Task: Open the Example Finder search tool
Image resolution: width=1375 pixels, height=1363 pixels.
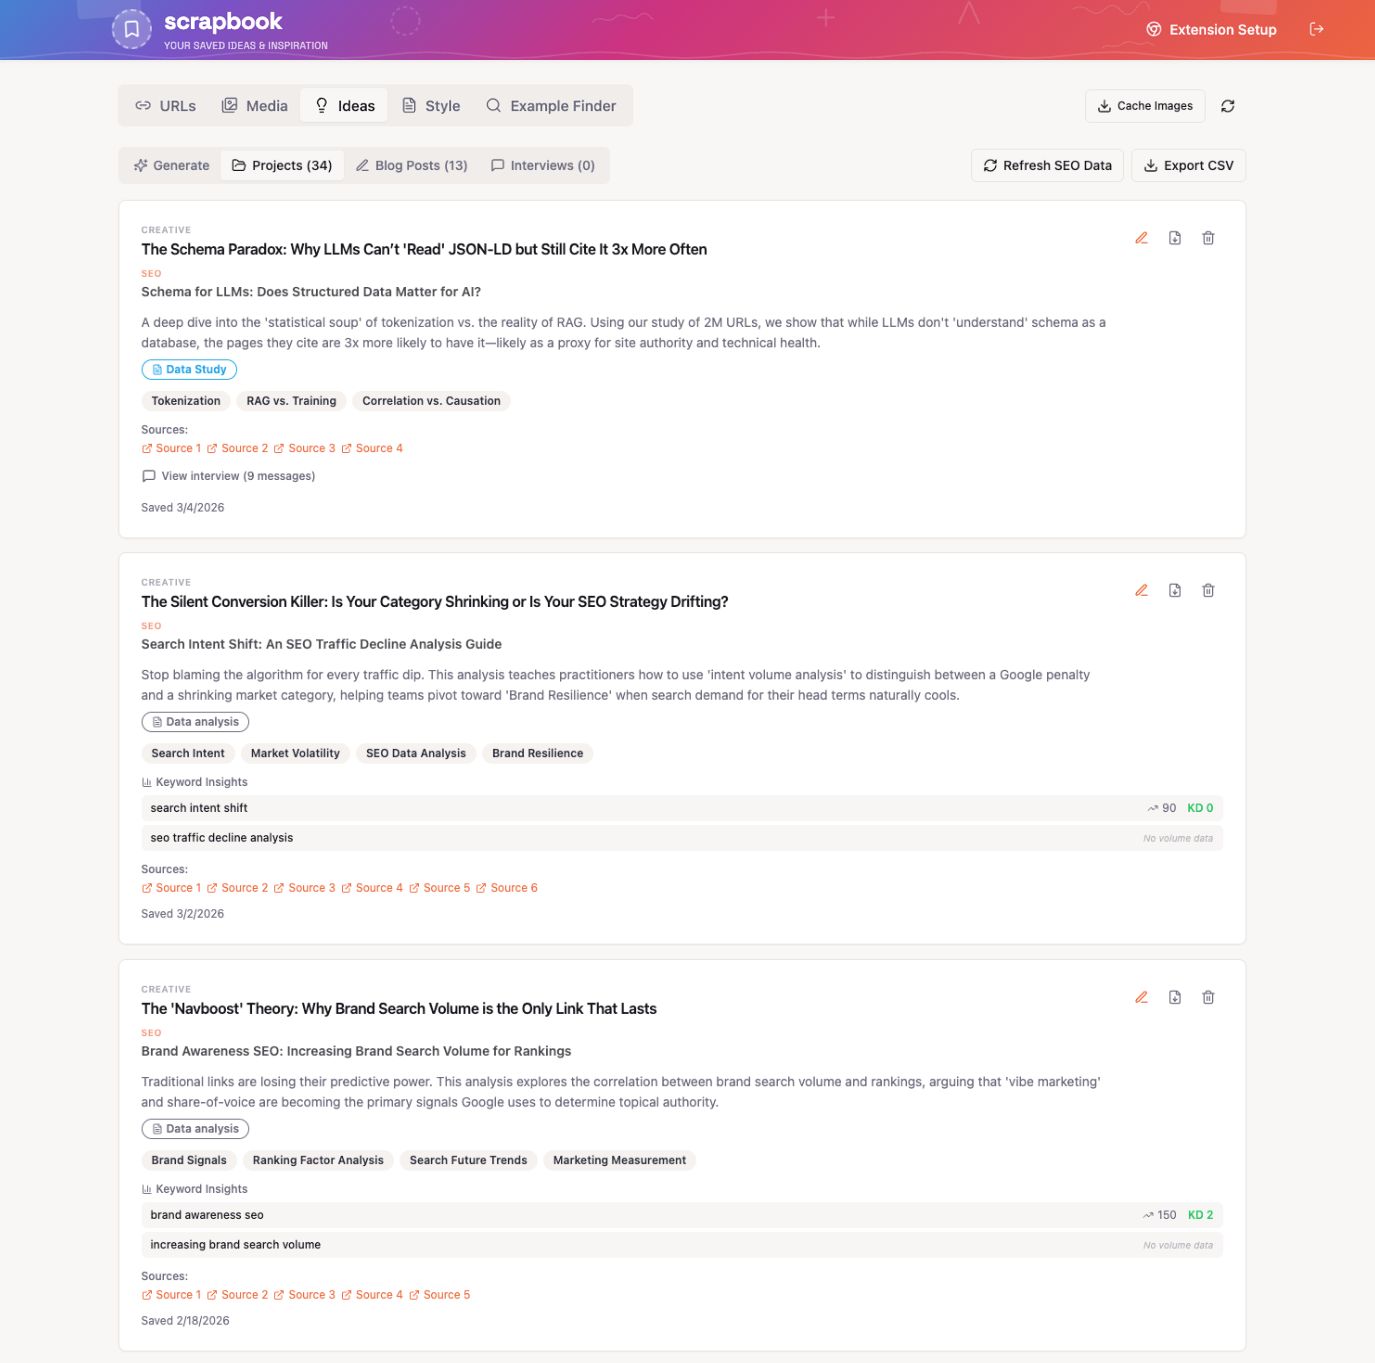Action: pos(551,105)
